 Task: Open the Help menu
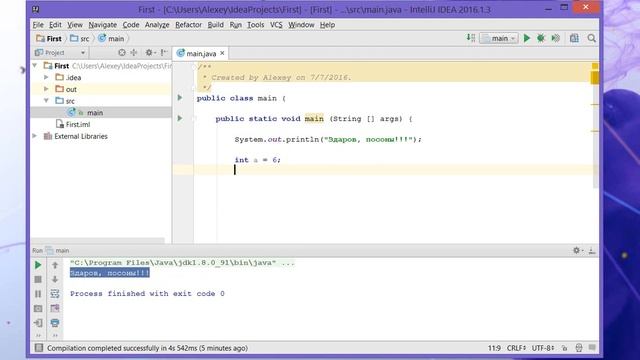pos(327,25)
